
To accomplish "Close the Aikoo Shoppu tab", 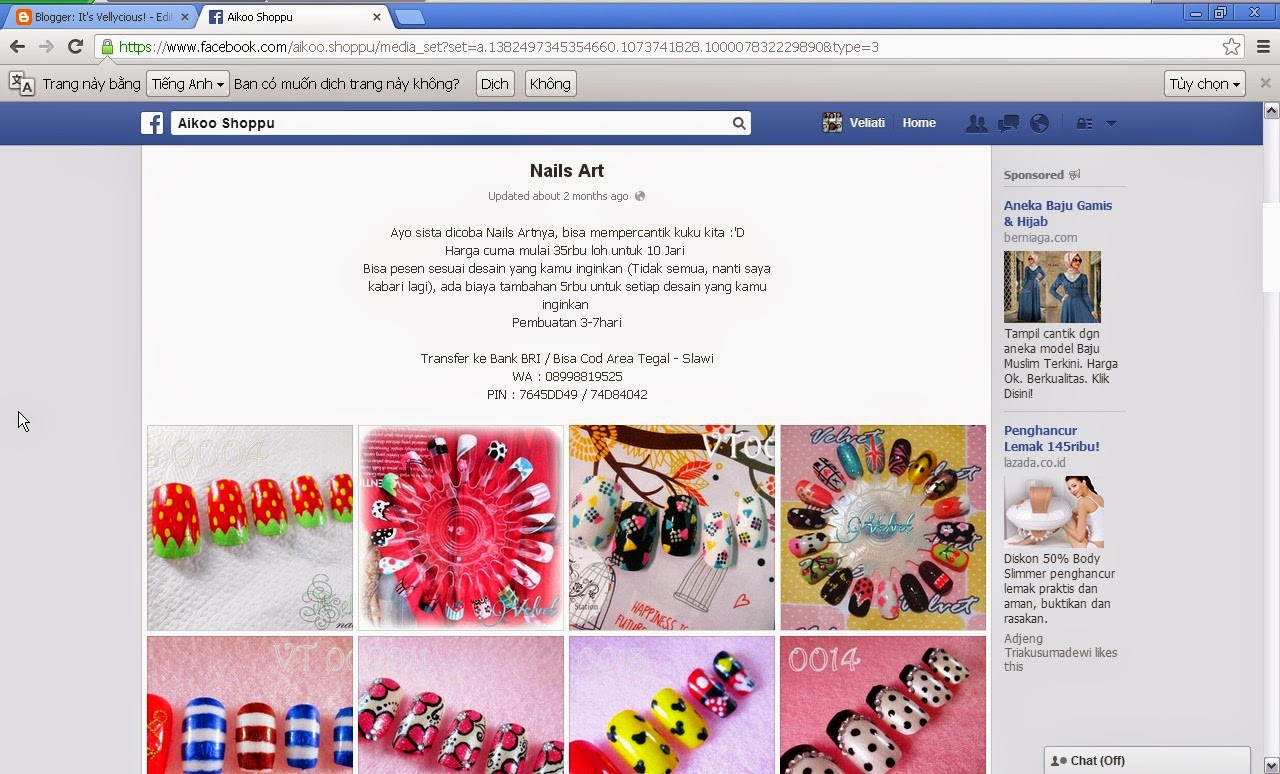I will (x=377, y=17).
